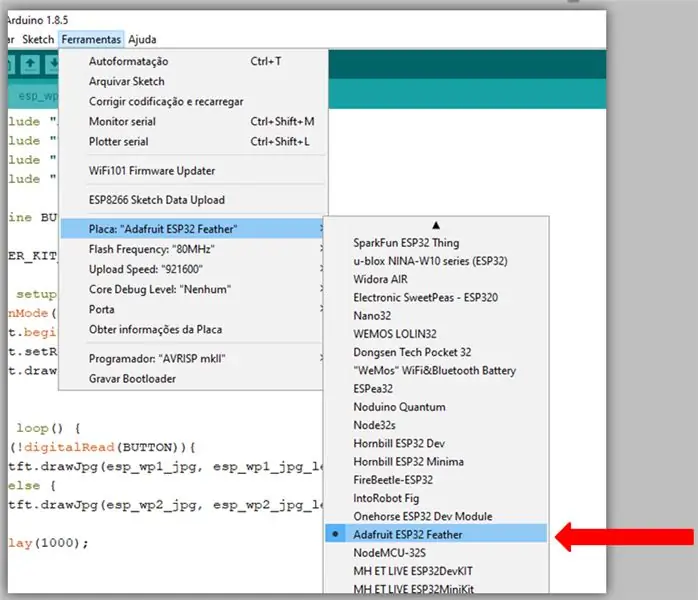This screenshot has width=698, height=600.
Task: Expand the Core Debug Level submenu
Action: click(193, 289)
